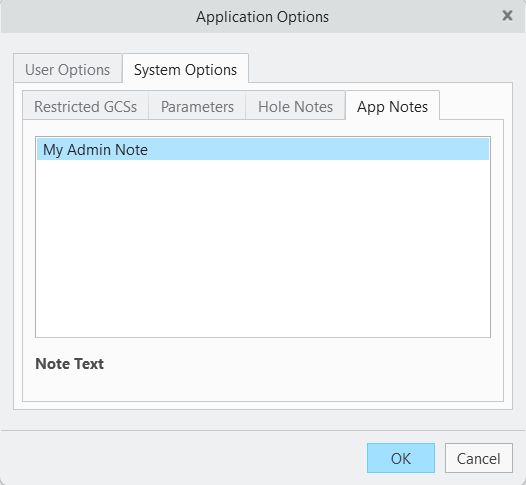Switch to the Hole Notes tab
Viewport: 526px width, 485px height.
296,105
